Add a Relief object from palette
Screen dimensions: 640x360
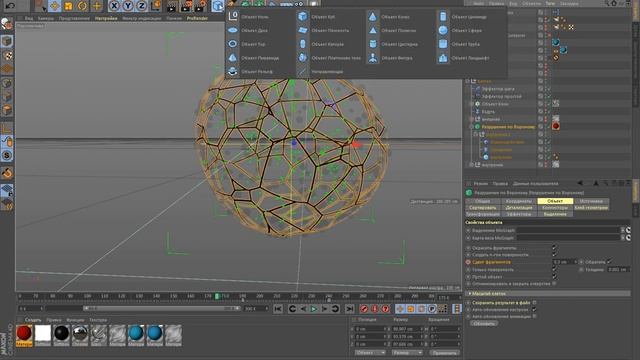coord(251,71)
